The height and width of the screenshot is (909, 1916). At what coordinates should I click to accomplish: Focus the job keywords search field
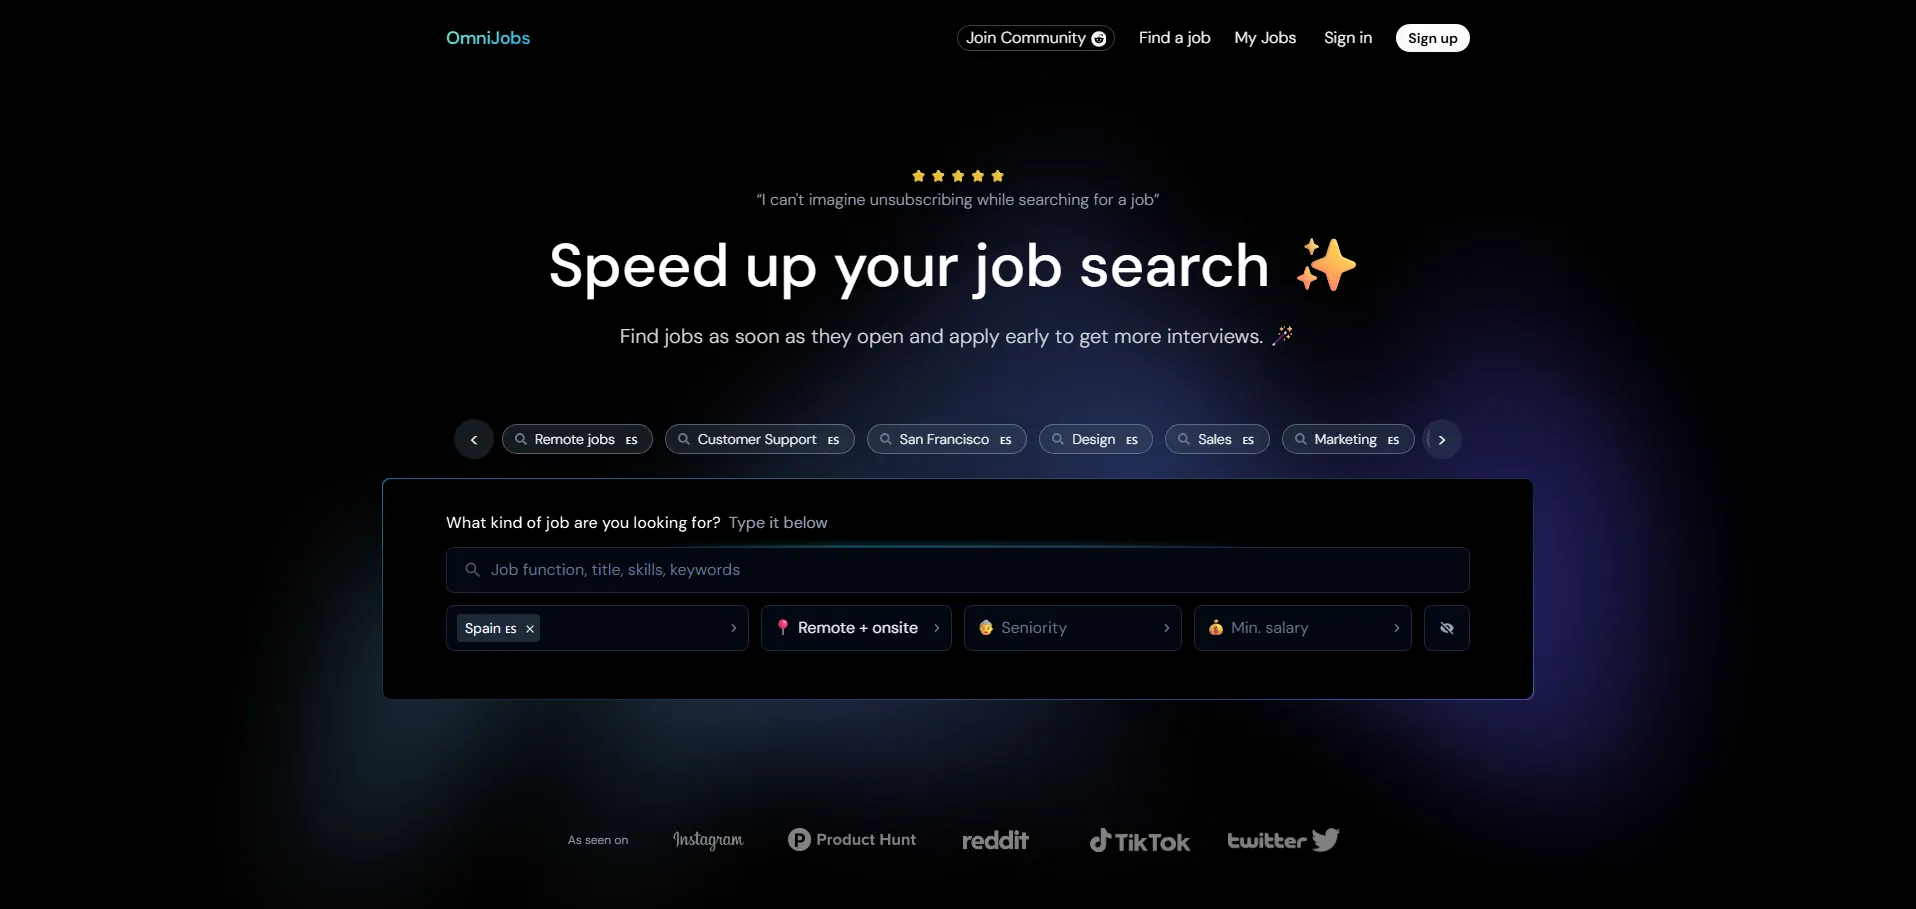tap(957, 570)
